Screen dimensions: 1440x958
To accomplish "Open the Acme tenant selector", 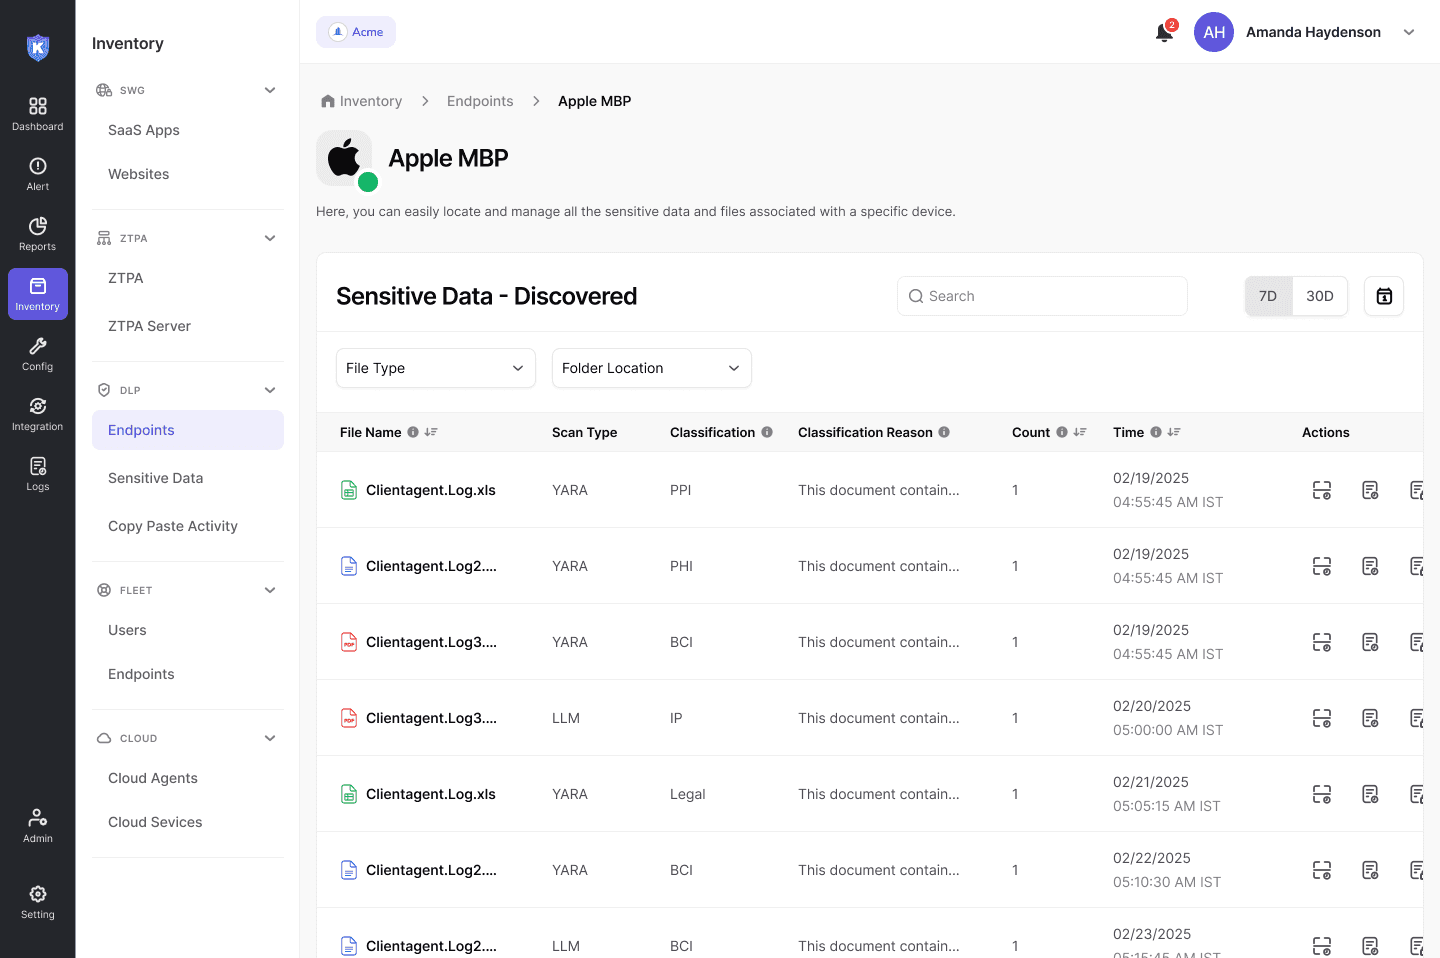I will (x=356, y=32).
